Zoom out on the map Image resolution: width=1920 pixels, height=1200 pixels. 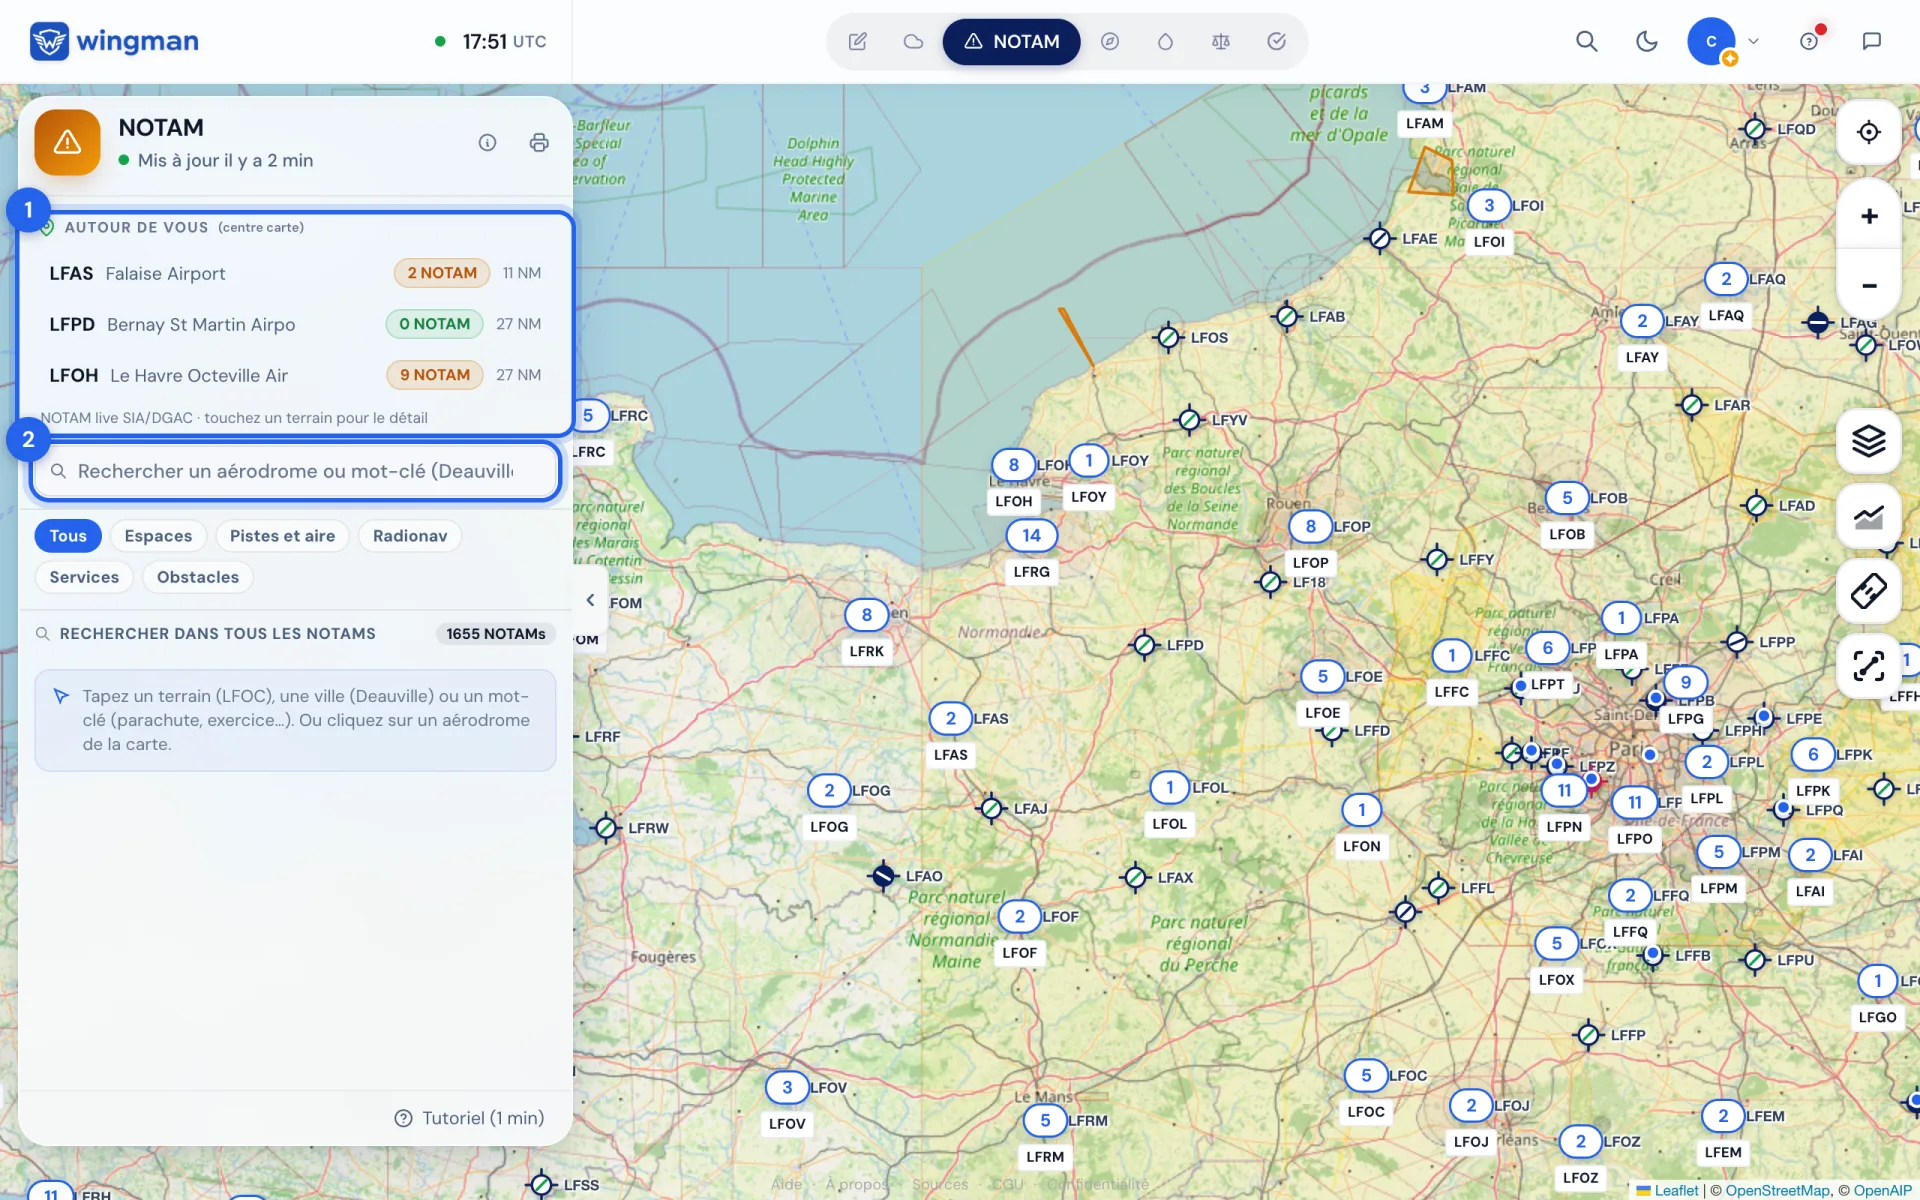tap(1868, 285)
